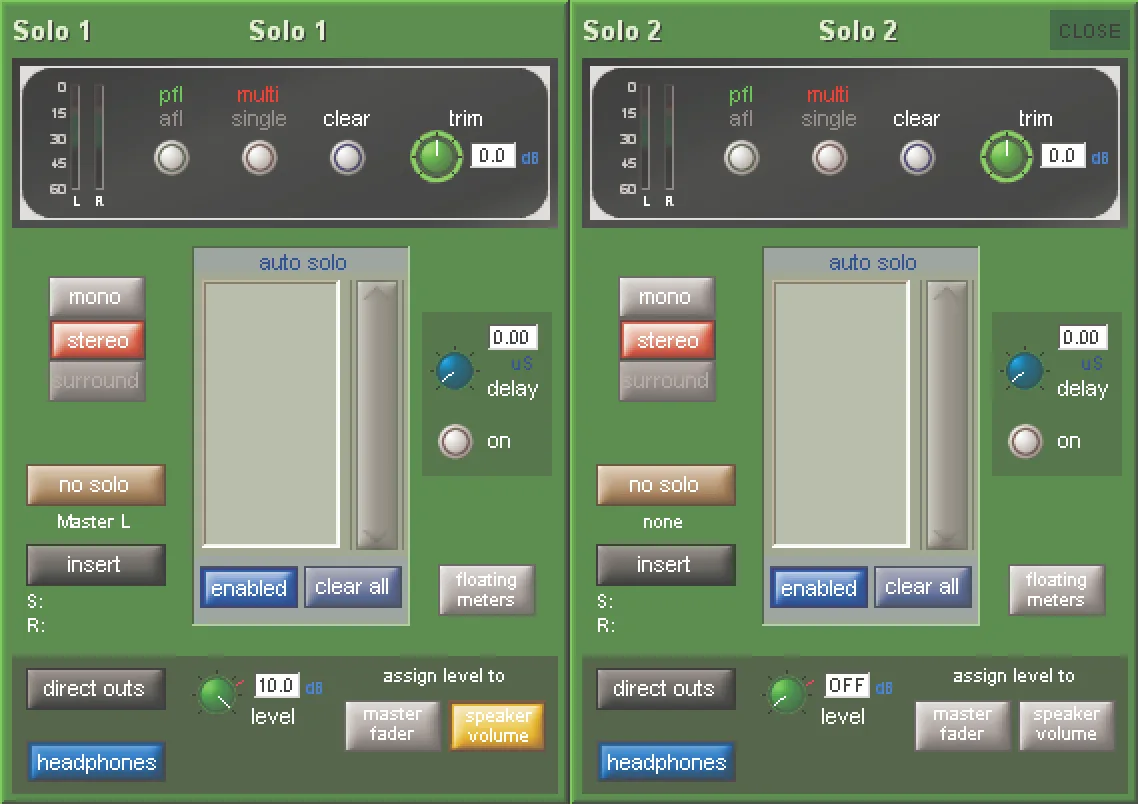Toggle auto solo enabled in Solo 1

click(x=249, y=587)
